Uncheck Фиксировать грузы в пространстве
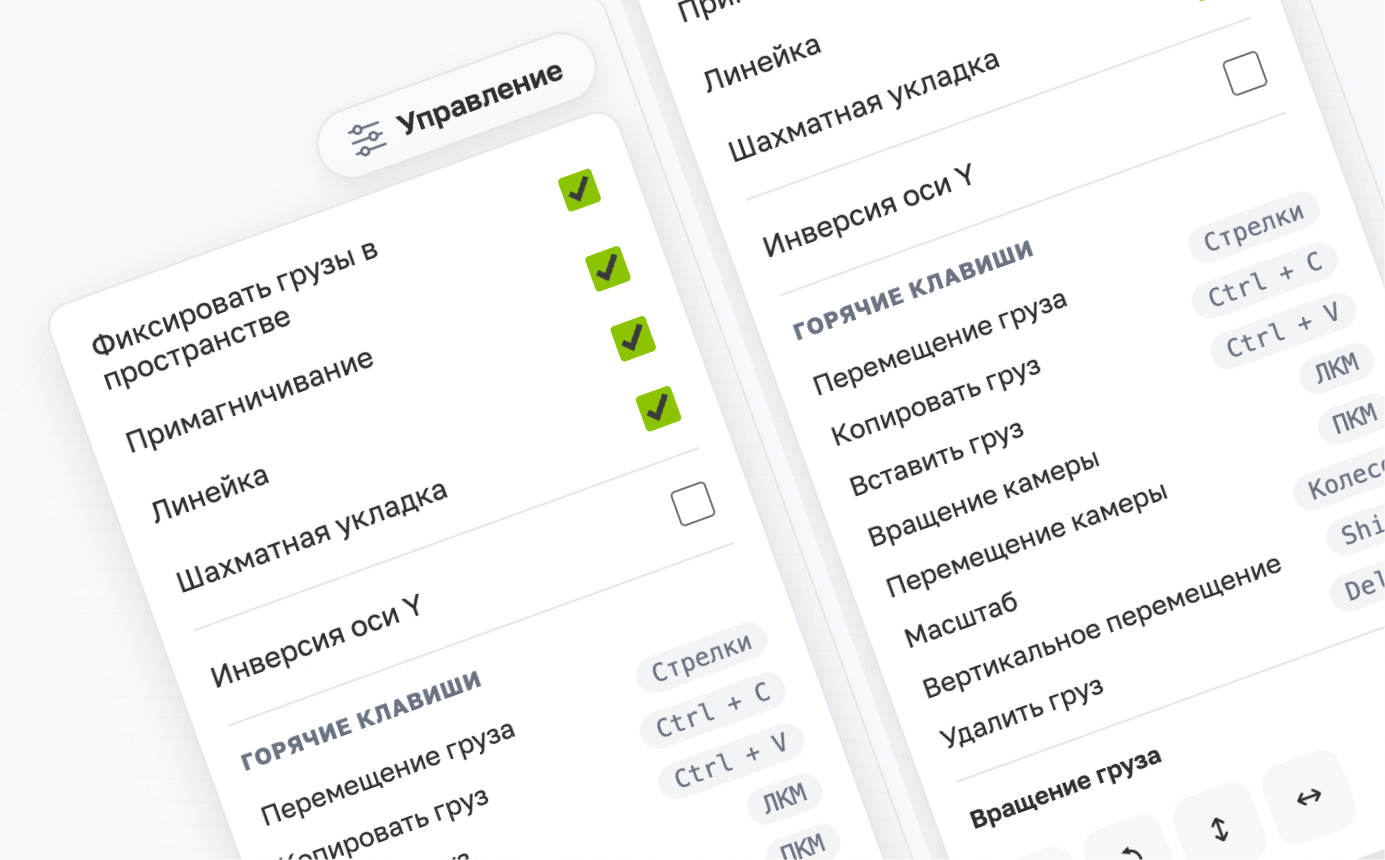The image size is (1385, 860). point(581,188)
